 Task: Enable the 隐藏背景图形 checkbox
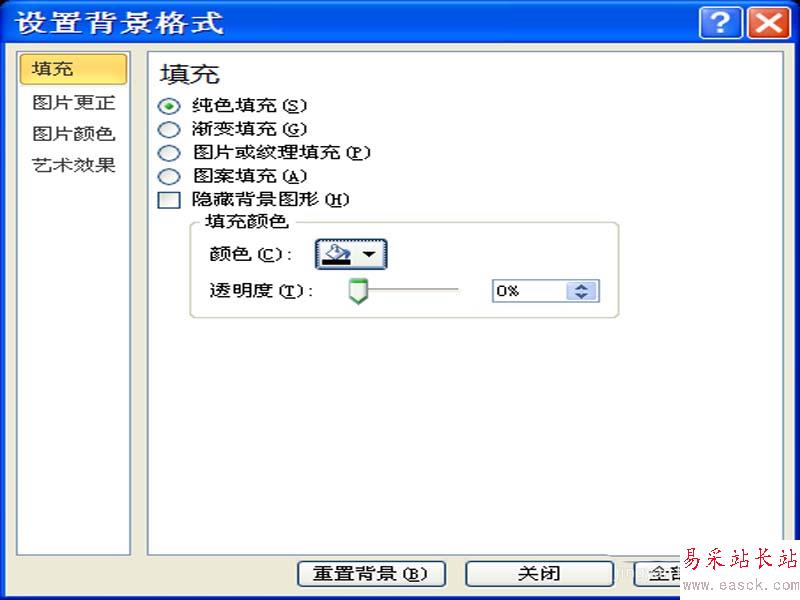(169, 200)
